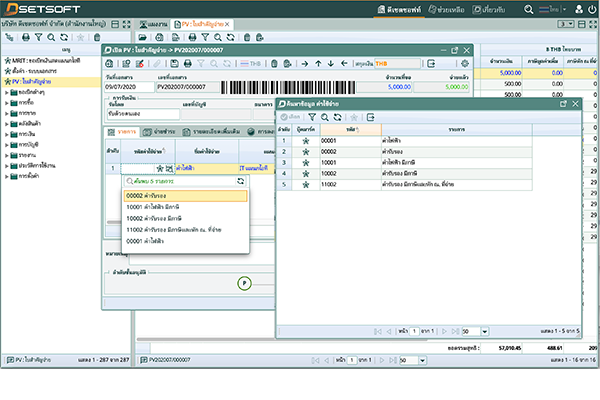The width and height of the screenshot is (600, 400).
Task: Click the document date field 09/07/2020
Action: [x=127, y=86]
